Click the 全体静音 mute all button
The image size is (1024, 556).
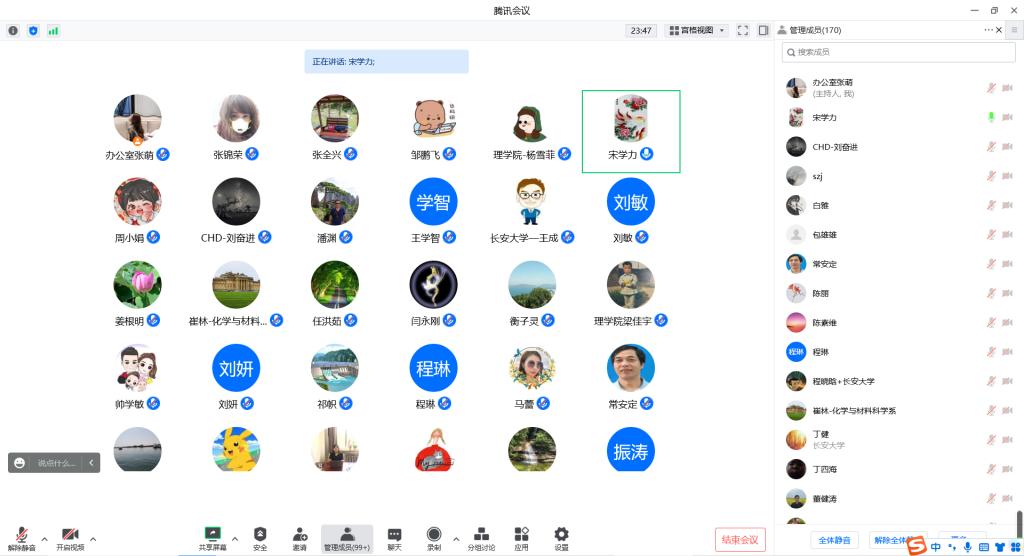click(834, 540)
